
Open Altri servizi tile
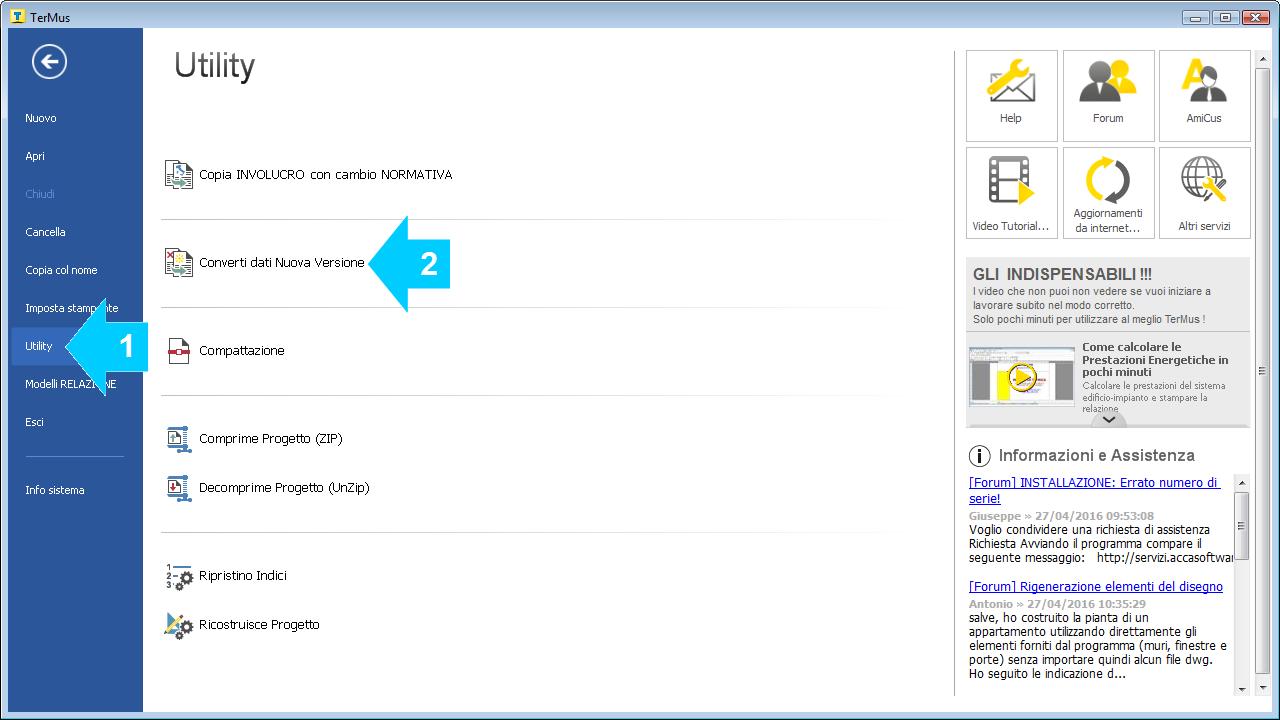(x=1204, y=182)
